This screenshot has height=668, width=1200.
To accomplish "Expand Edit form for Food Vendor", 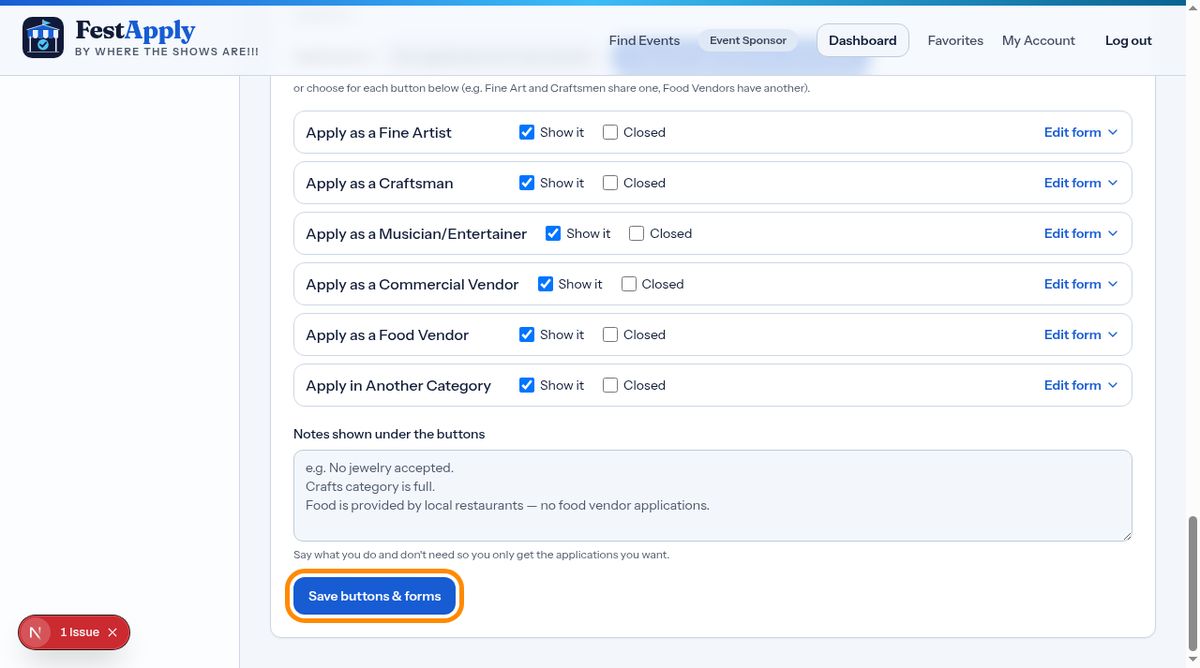I will [1080, 335].
